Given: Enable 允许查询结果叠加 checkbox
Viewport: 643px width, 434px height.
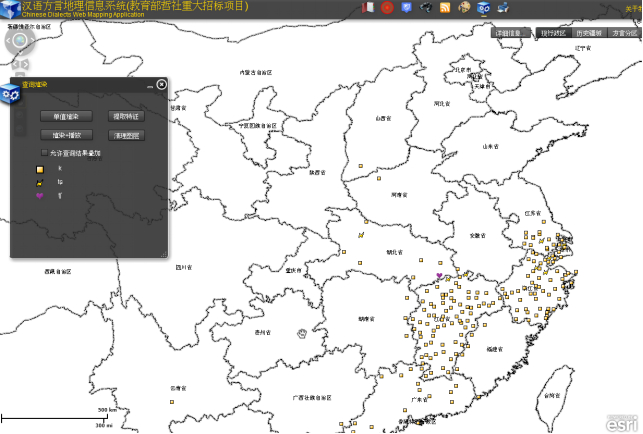Looking at the screenshot, I should 44,153.
